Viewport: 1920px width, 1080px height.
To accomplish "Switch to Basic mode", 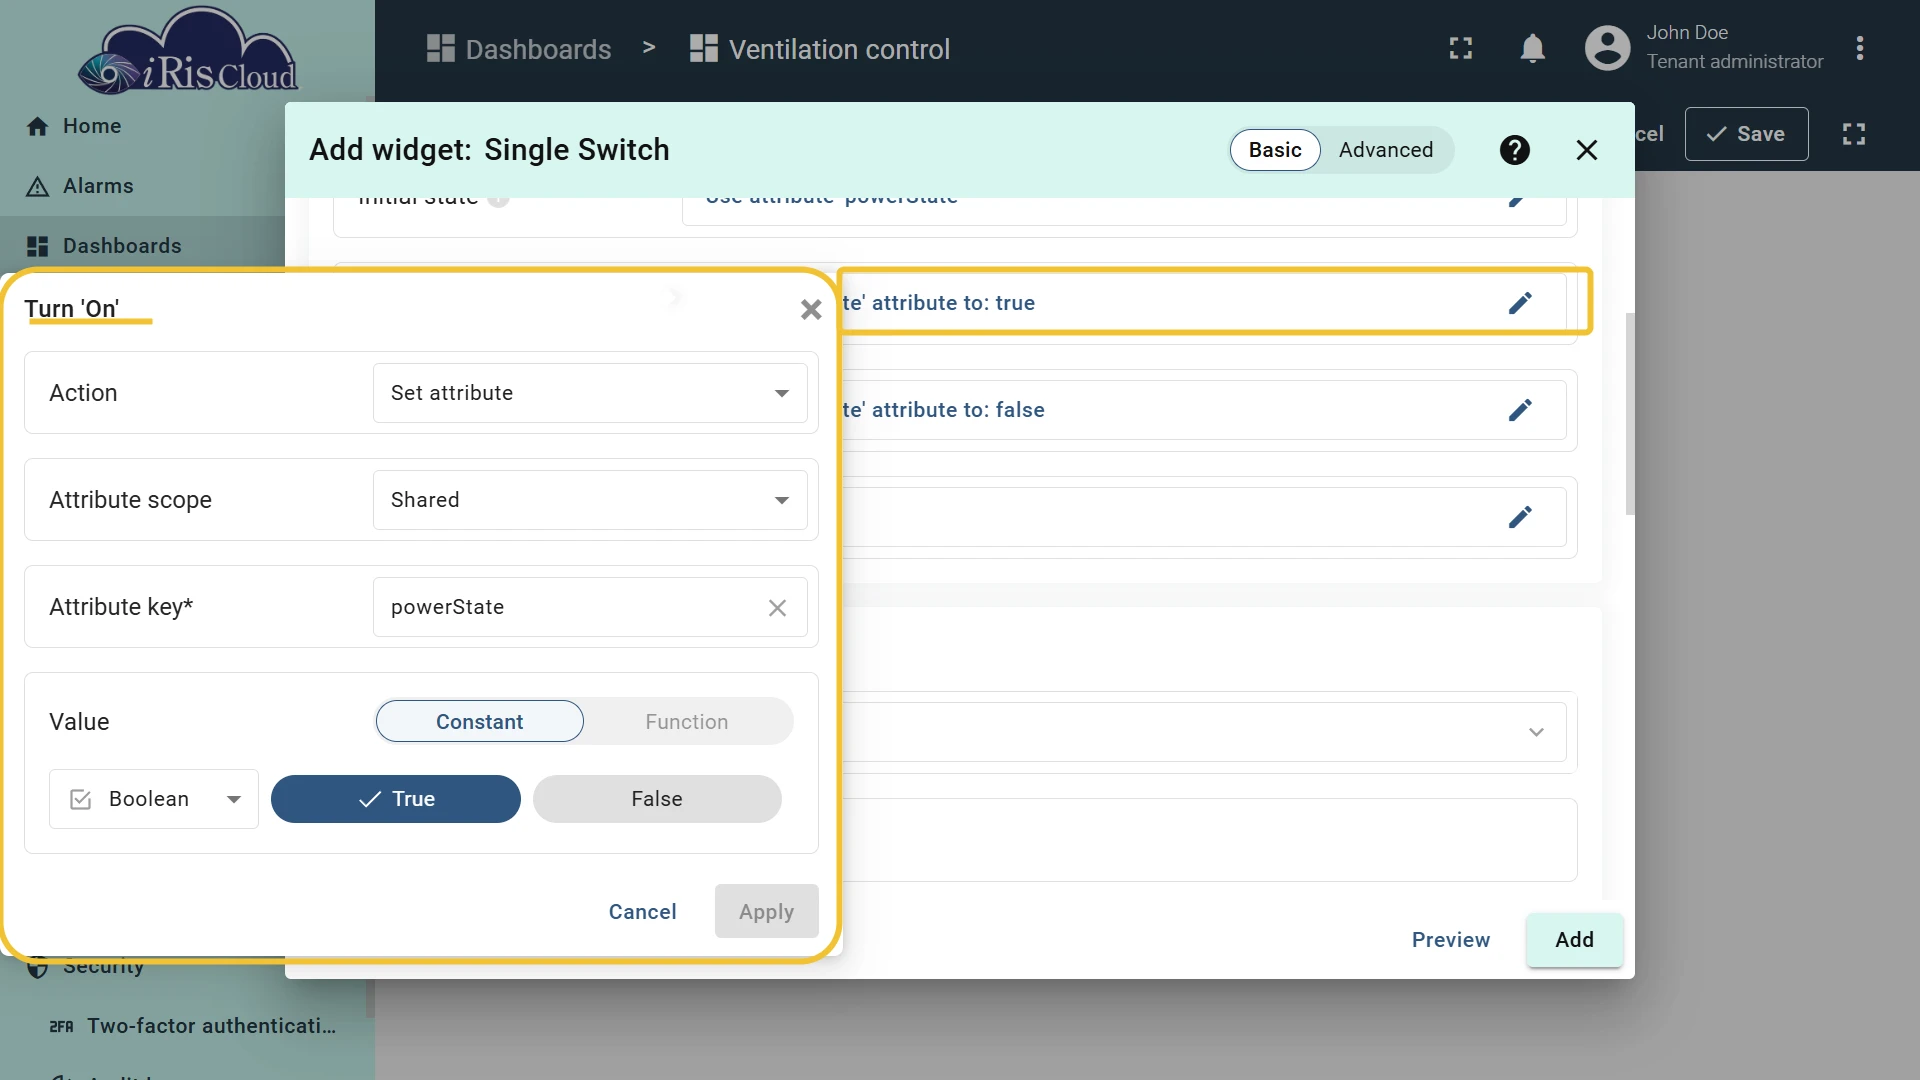I will coord(1275,150).
